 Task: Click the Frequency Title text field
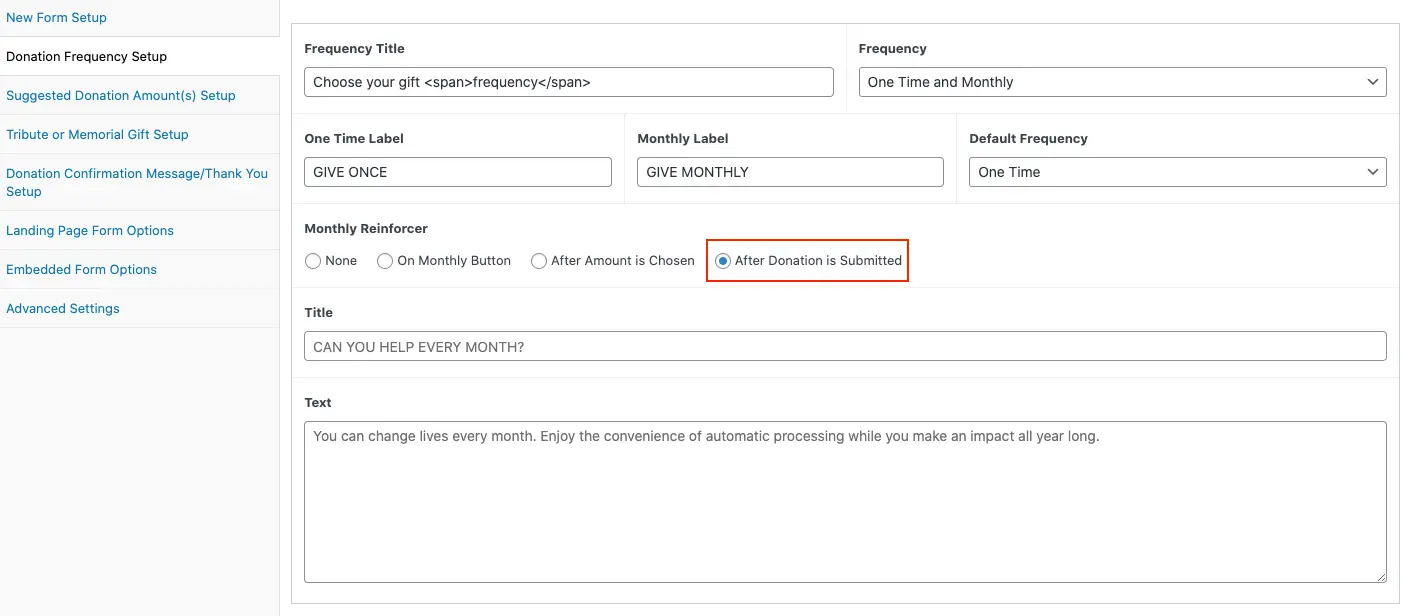(x=568, y=82)
